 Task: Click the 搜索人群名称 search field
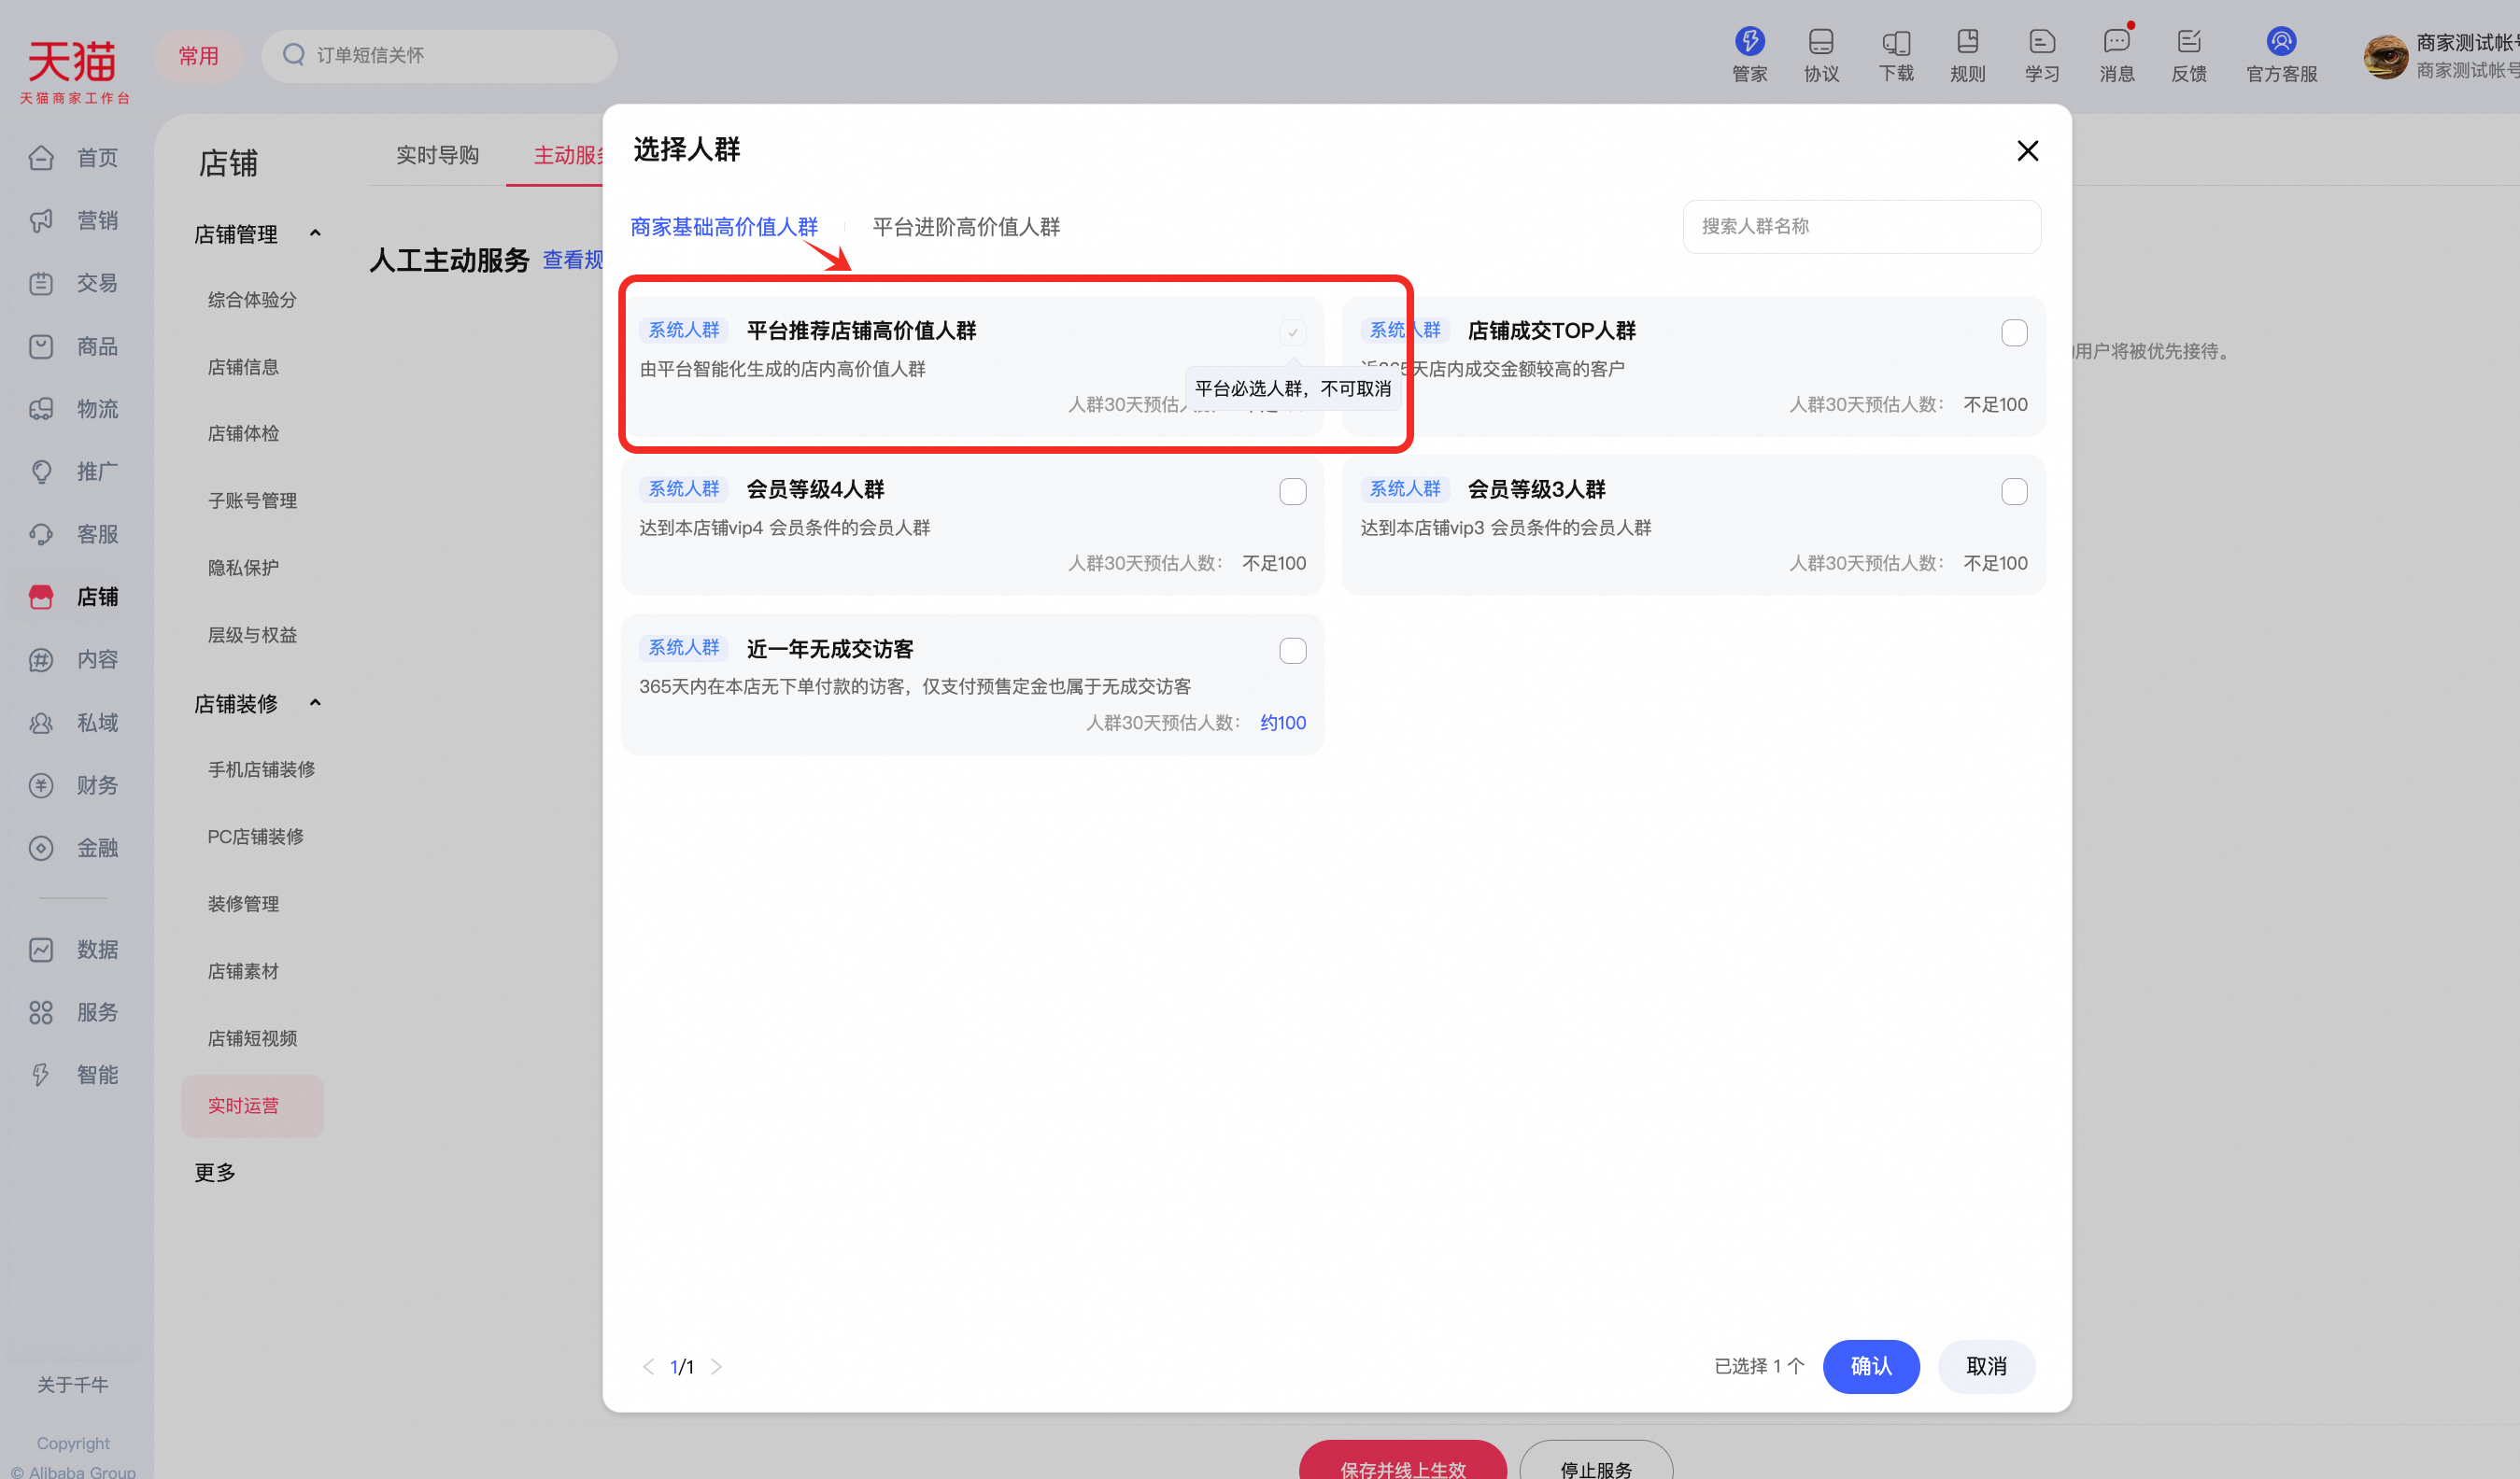click(1862, 226)
